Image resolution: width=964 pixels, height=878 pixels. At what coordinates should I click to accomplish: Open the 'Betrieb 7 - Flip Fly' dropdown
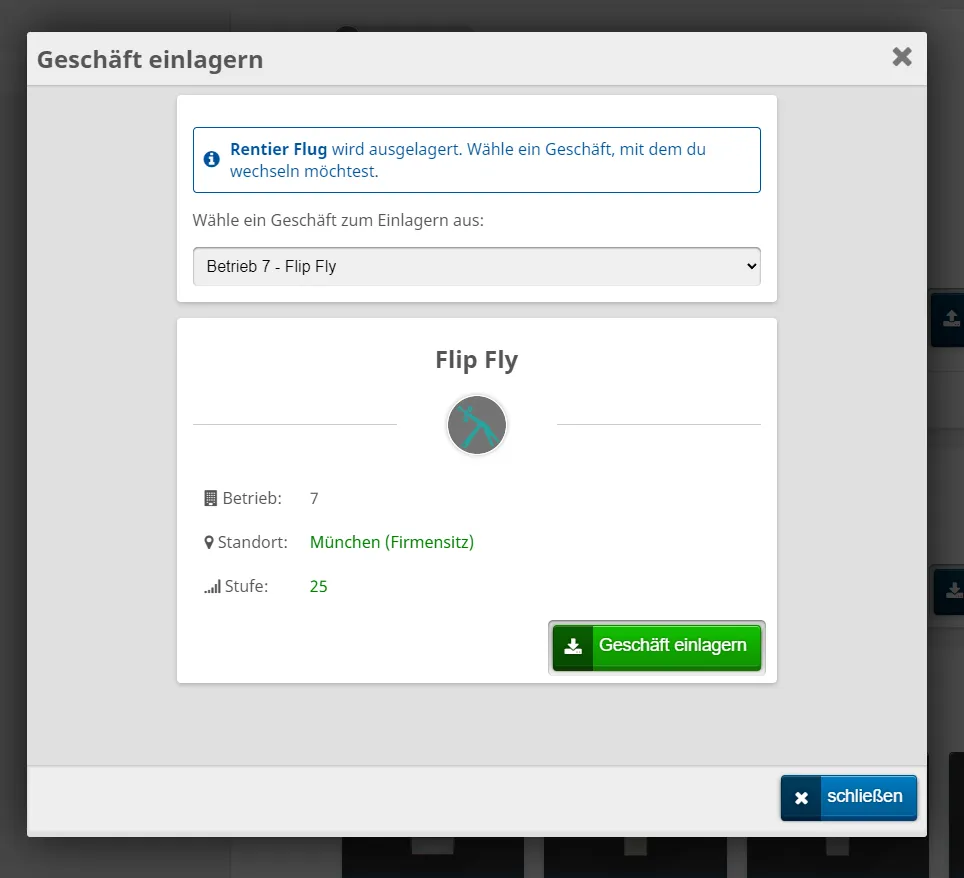(x=476, y=267)
